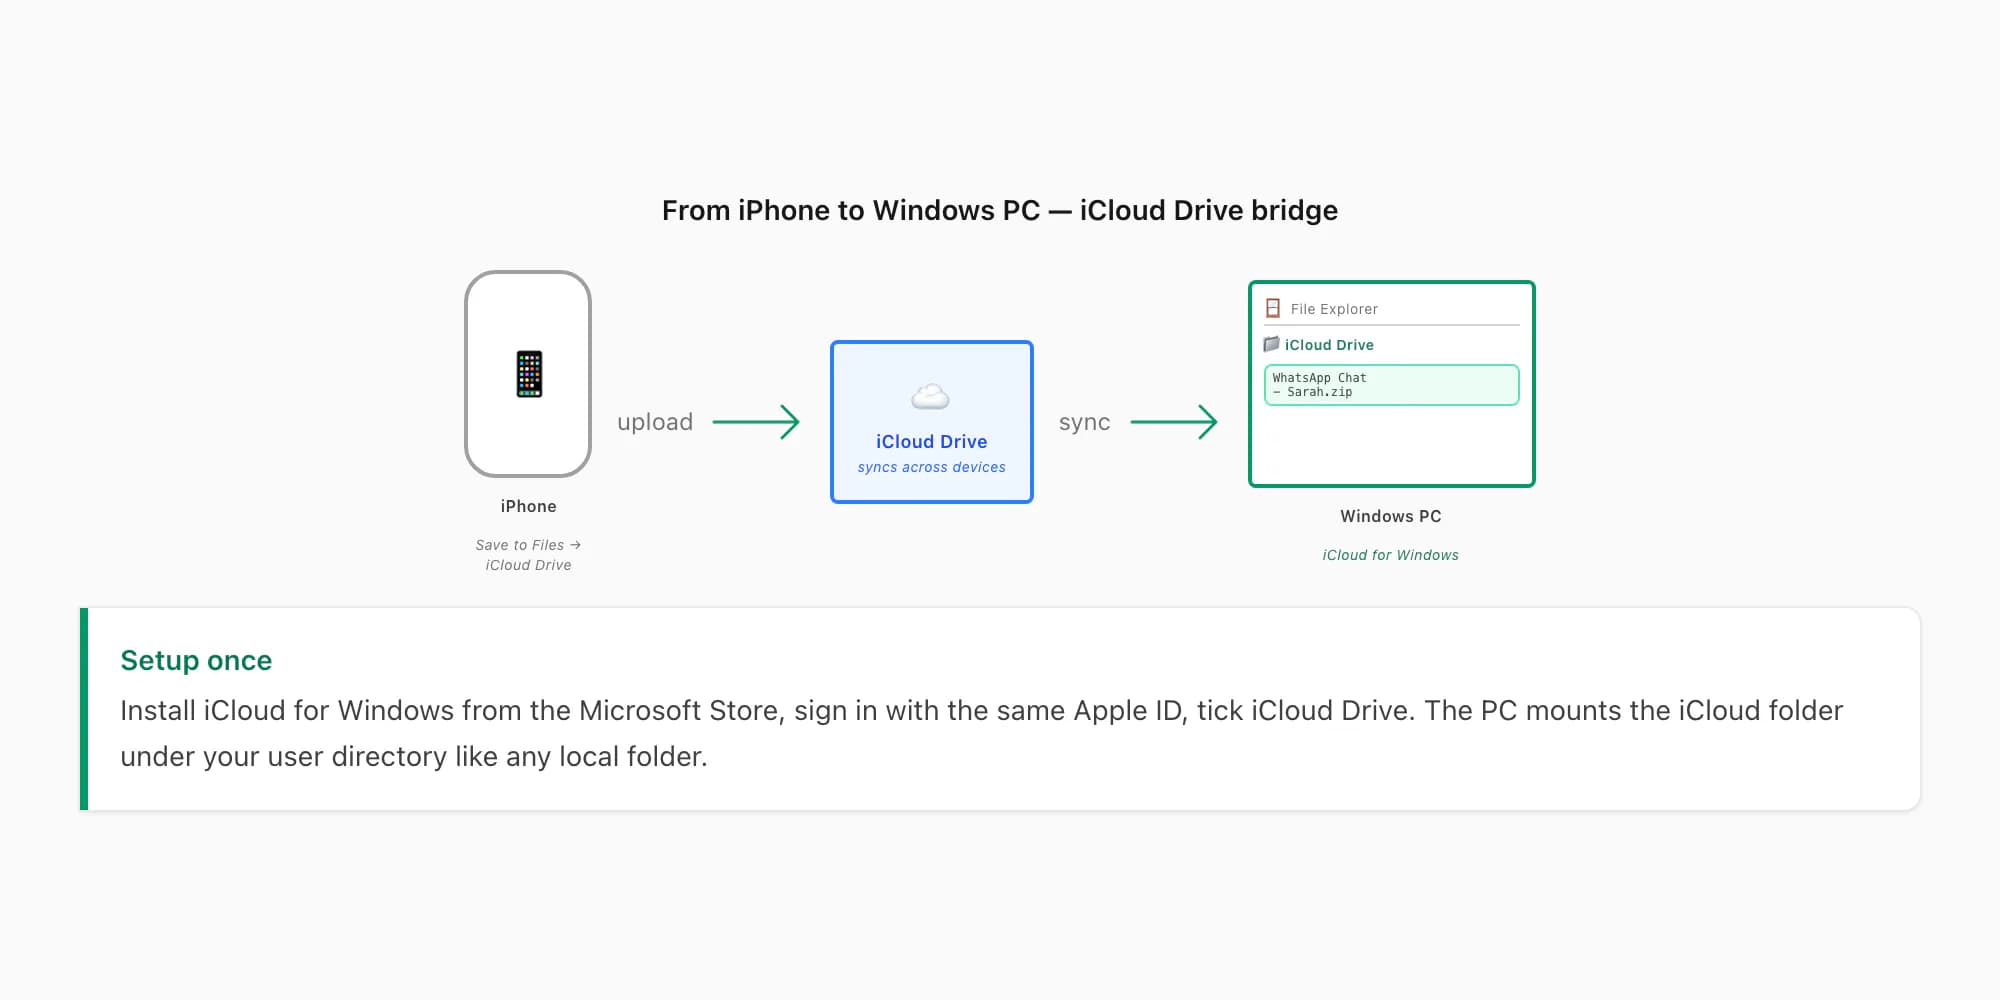This screenshot has height=1000, width=2000.
Task: Click the folder icon beside iCloud Drive
Action: tap(1271, 344)
